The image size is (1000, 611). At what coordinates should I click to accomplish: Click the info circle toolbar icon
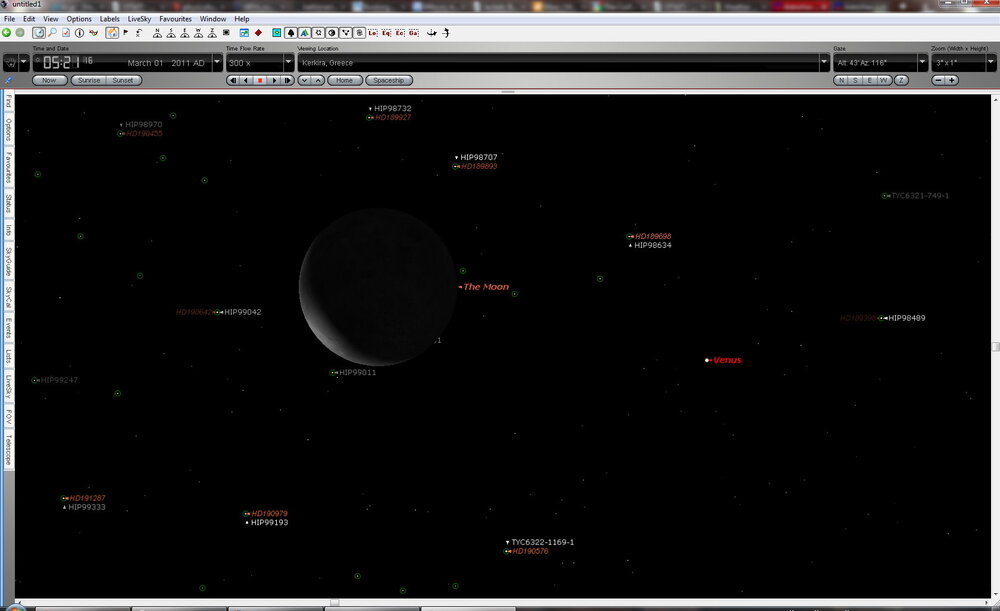79,32
